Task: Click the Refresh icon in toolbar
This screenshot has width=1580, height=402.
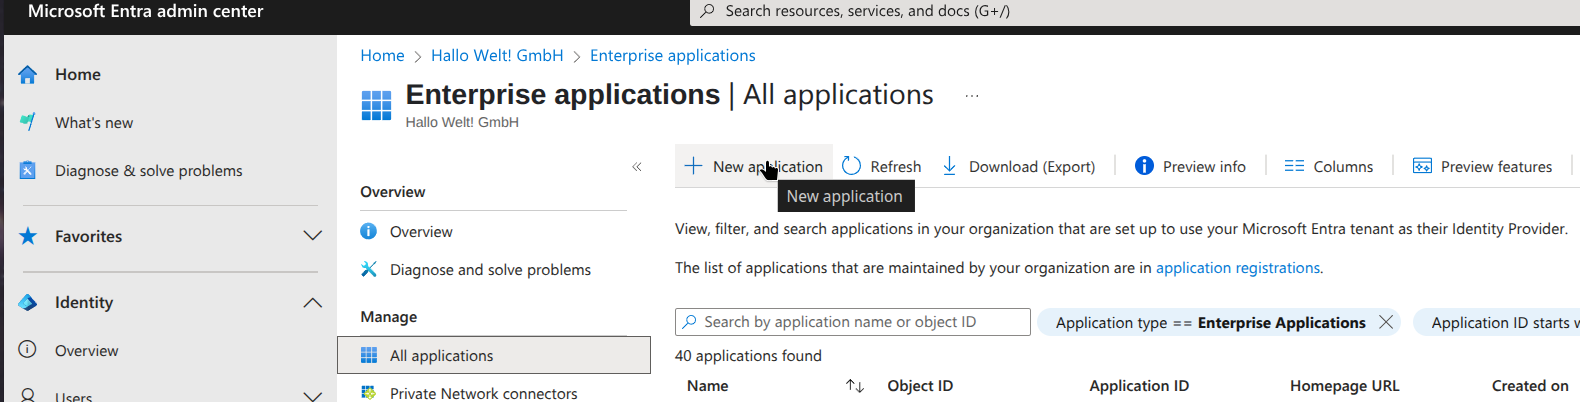Action: point(851,166)
